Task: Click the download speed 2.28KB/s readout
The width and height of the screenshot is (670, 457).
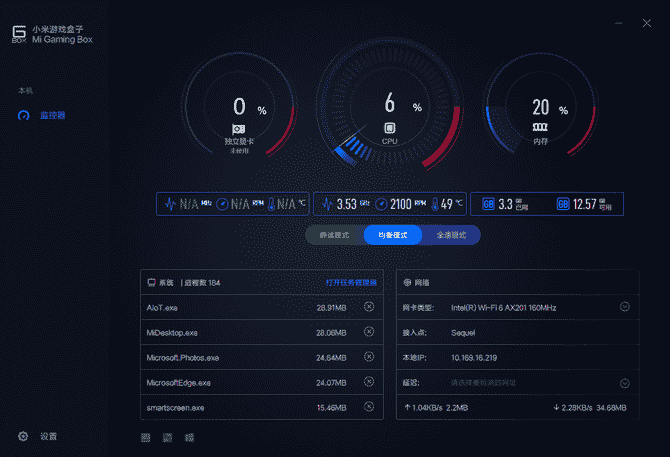Action: click(x=573, y=408)
